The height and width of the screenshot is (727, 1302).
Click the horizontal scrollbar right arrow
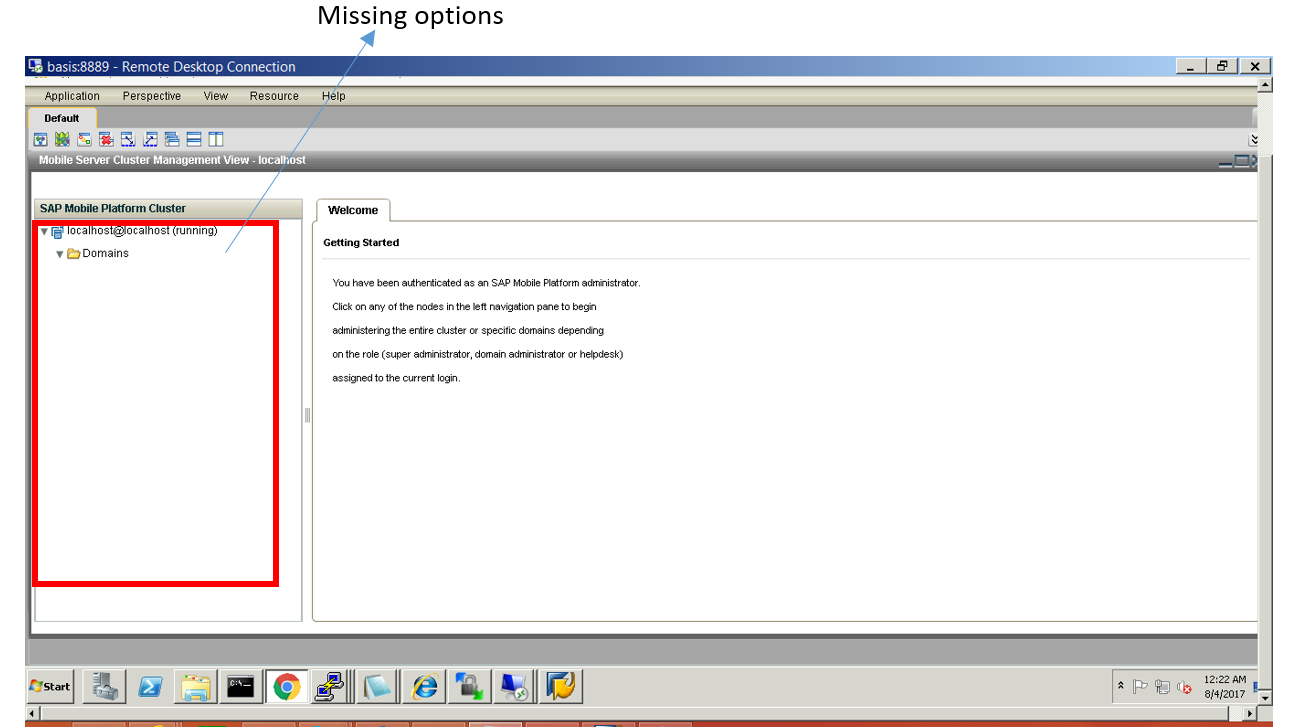coord(1247,713)
